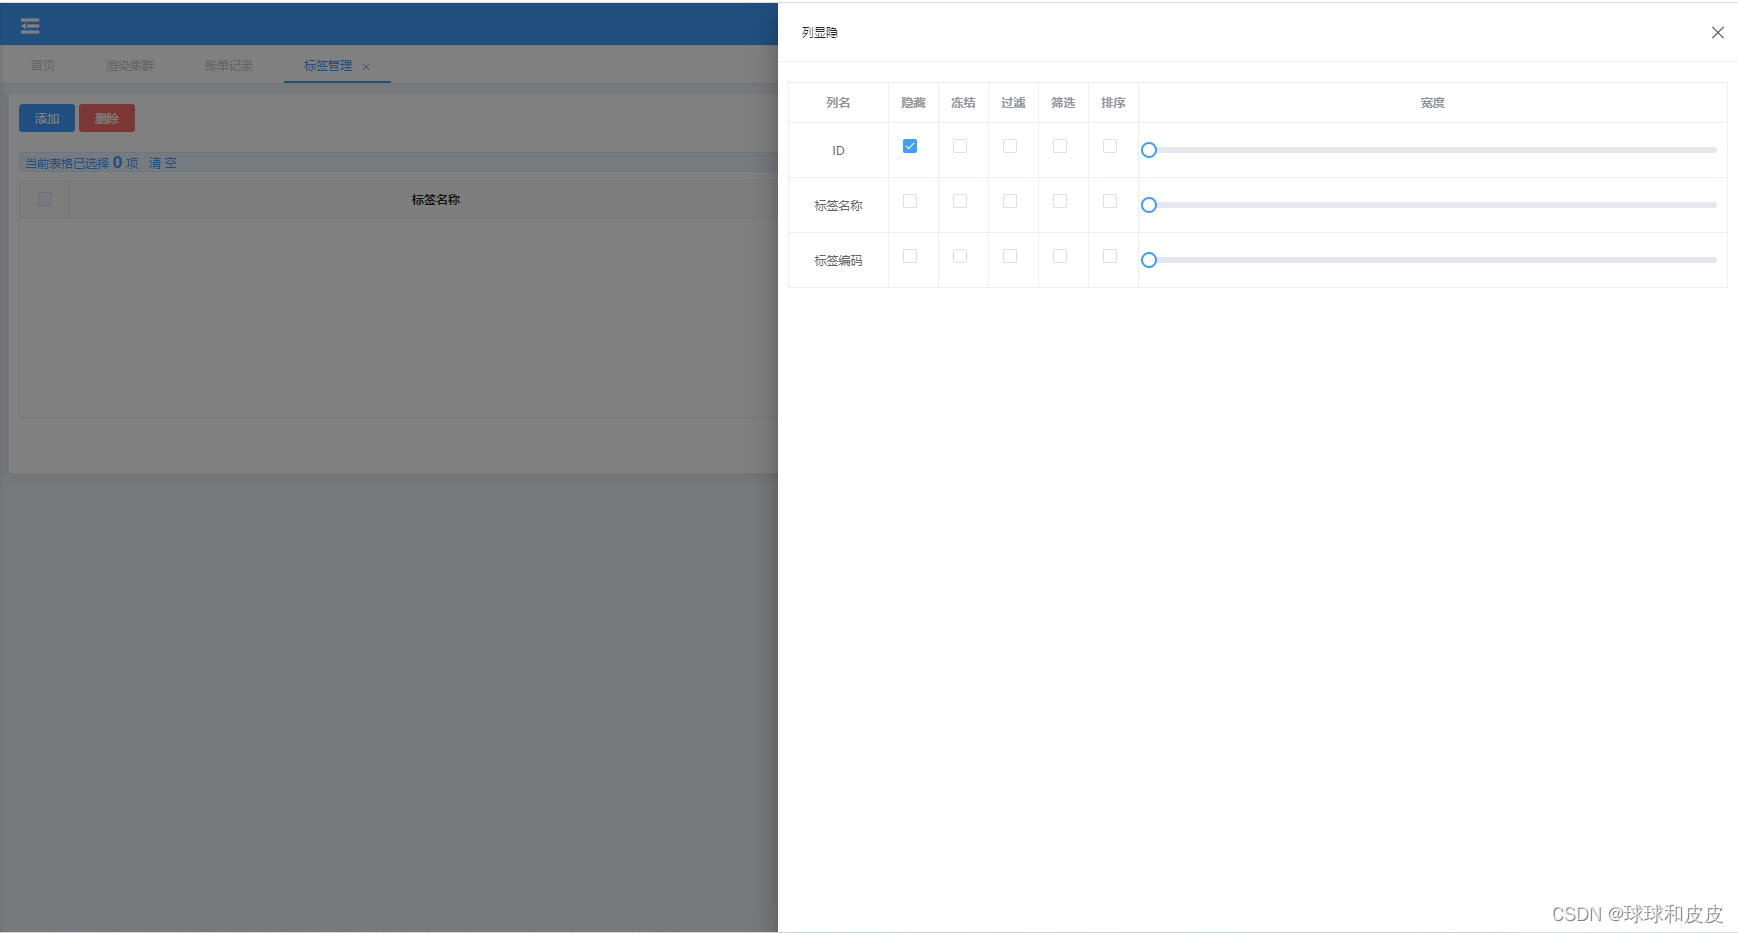The width and height of the screenshot is (1738, 933).
Task: Uncheck 隐藏 for the ID column
Action: point(910,146)
